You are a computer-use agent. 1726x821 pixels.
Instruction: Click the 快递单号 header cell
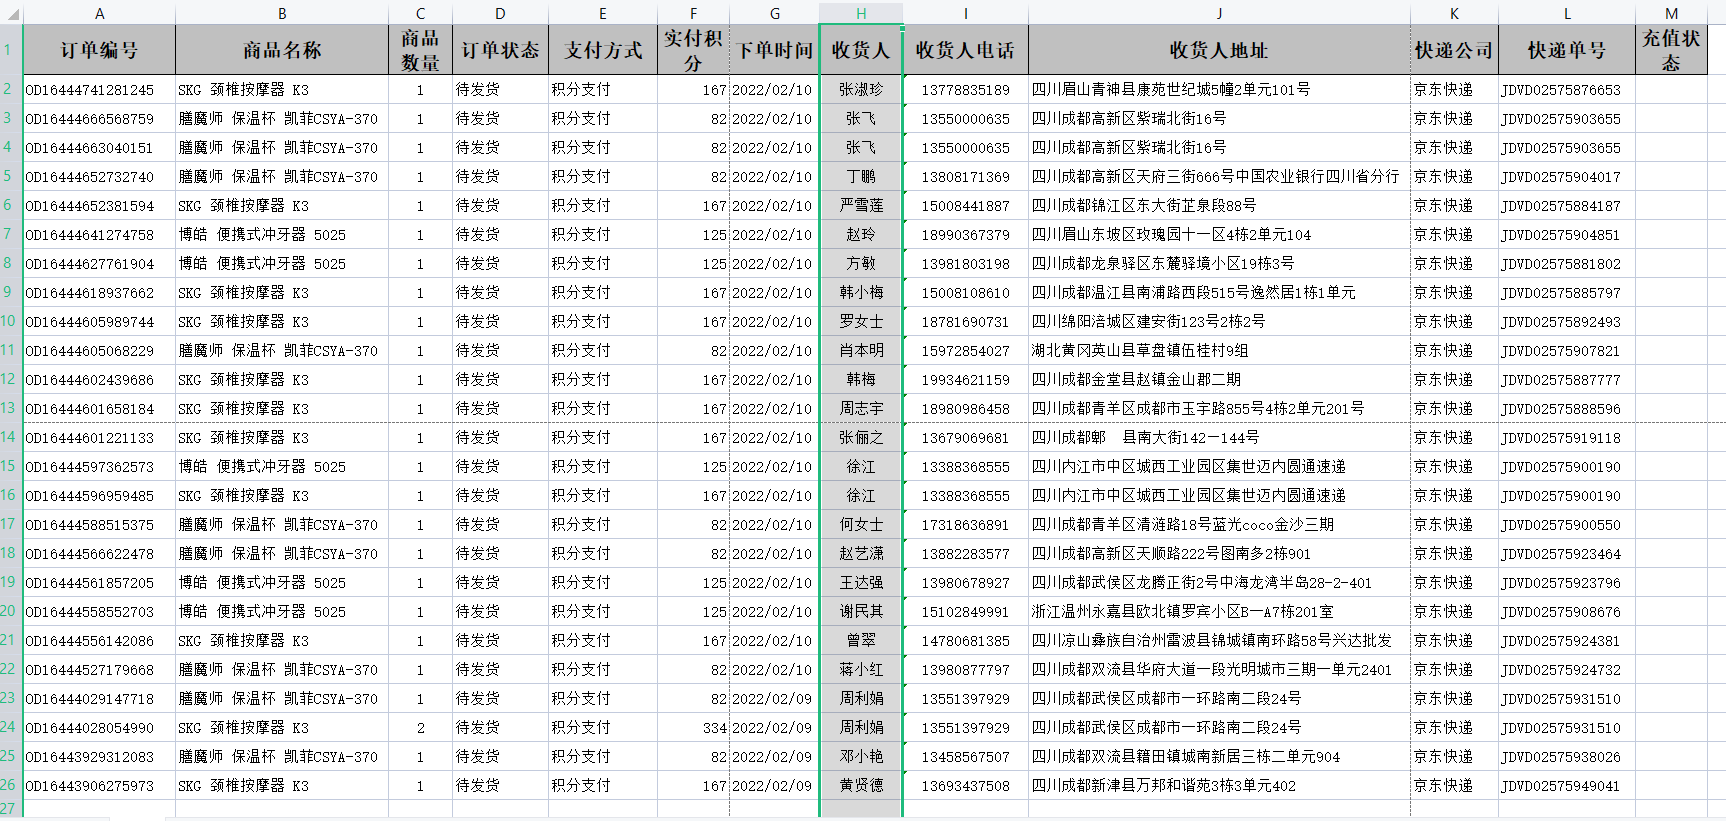[x=1567, y=50]
